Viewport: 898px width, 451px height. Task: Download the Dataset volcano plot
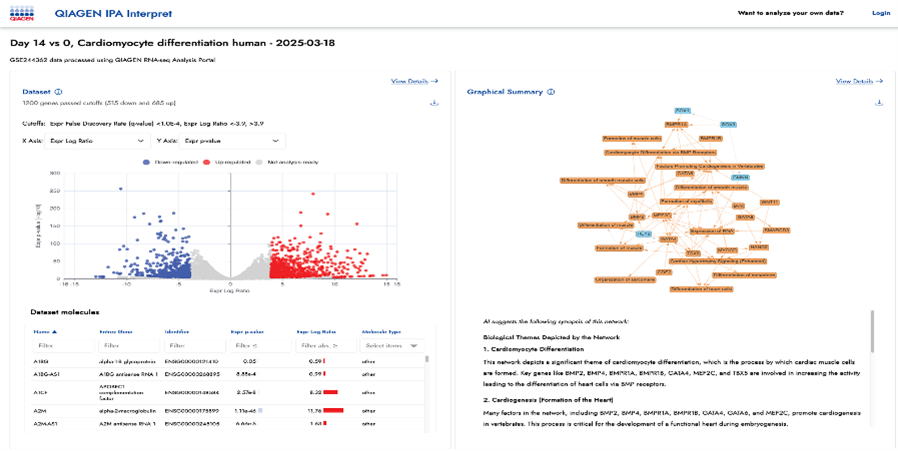(434, 103)
